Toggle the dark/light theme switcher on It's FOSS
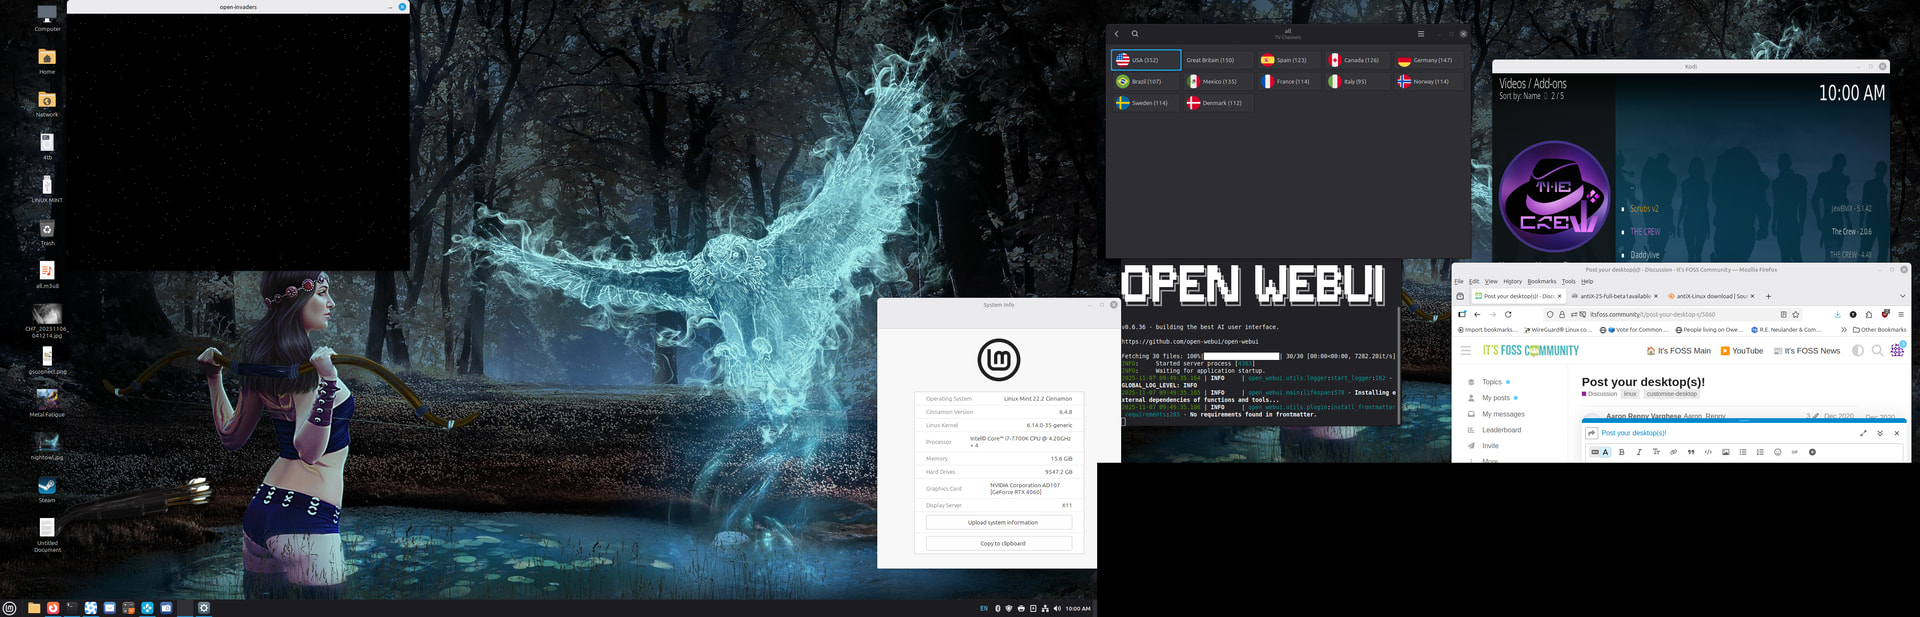The height and width of the screenshot is (617, 1920). tap(1858, 351)
